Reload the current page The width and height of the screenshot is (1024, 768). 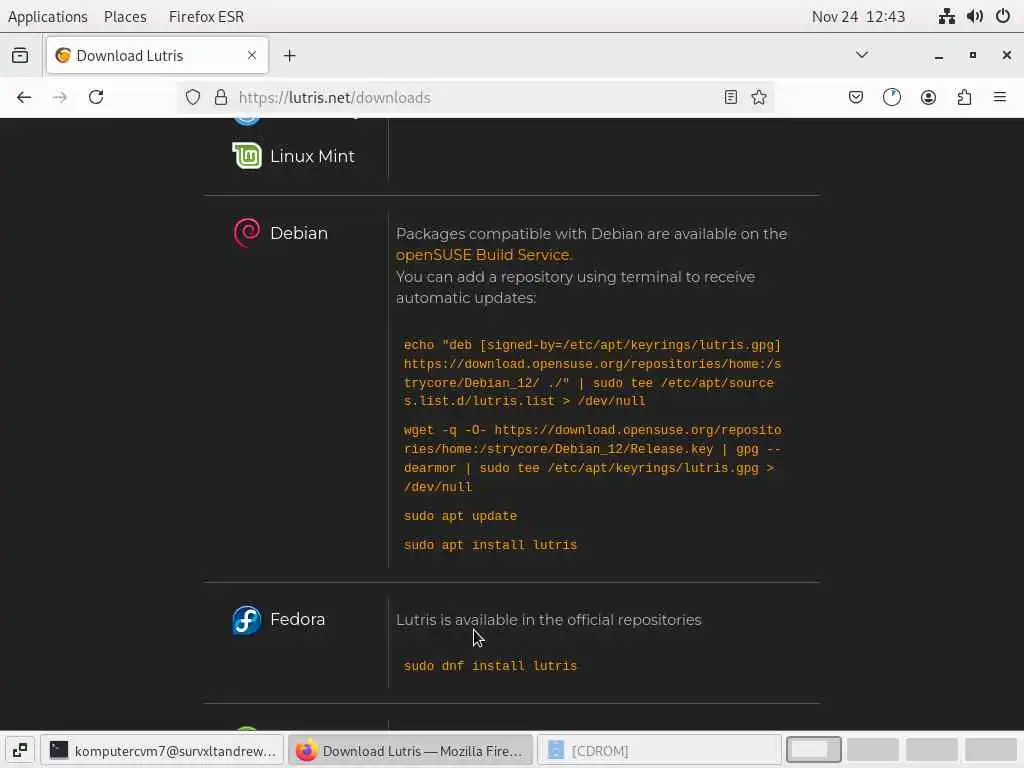click(96, 97)
